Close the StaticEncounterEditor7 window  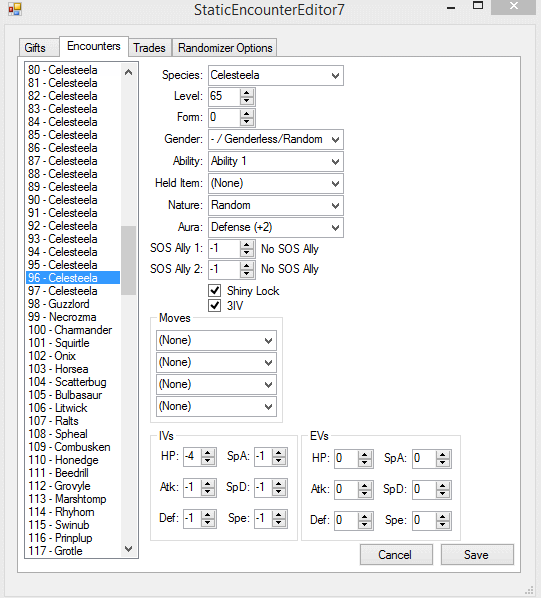click(x=513, y=6)
